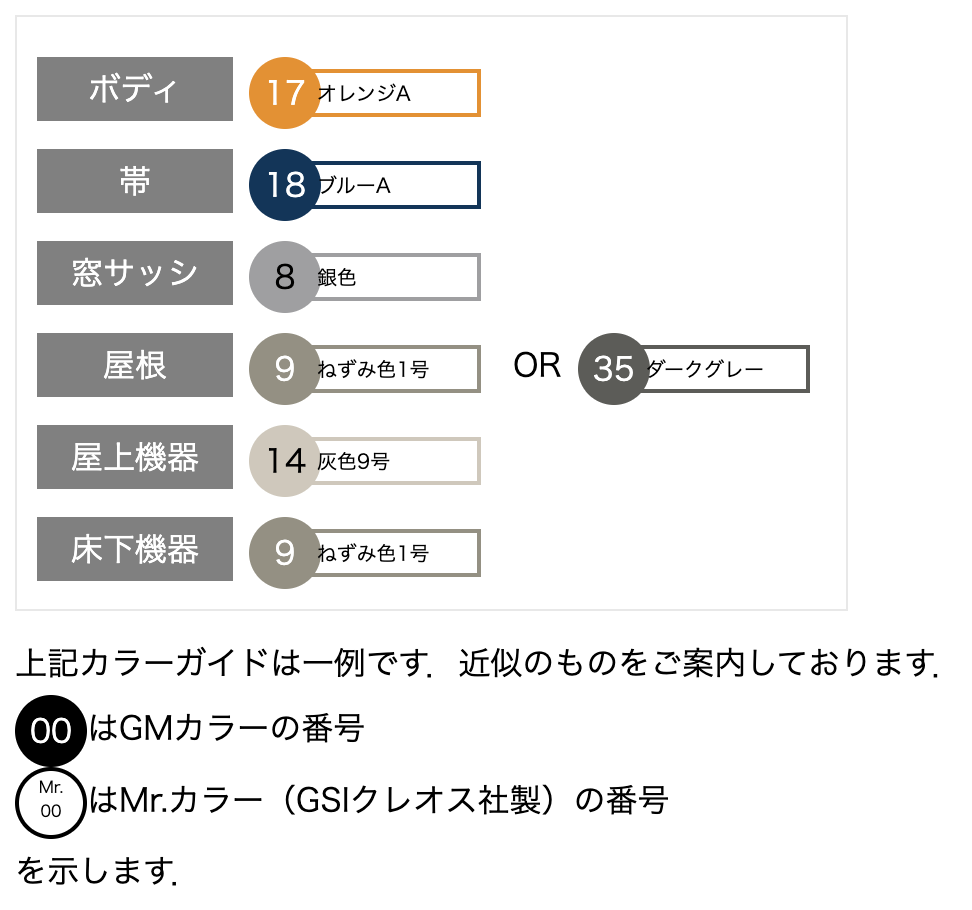Select the silver number 8 color circle
Screen dimensions: 972x910
pyautogui.click(x=285, y=277)
